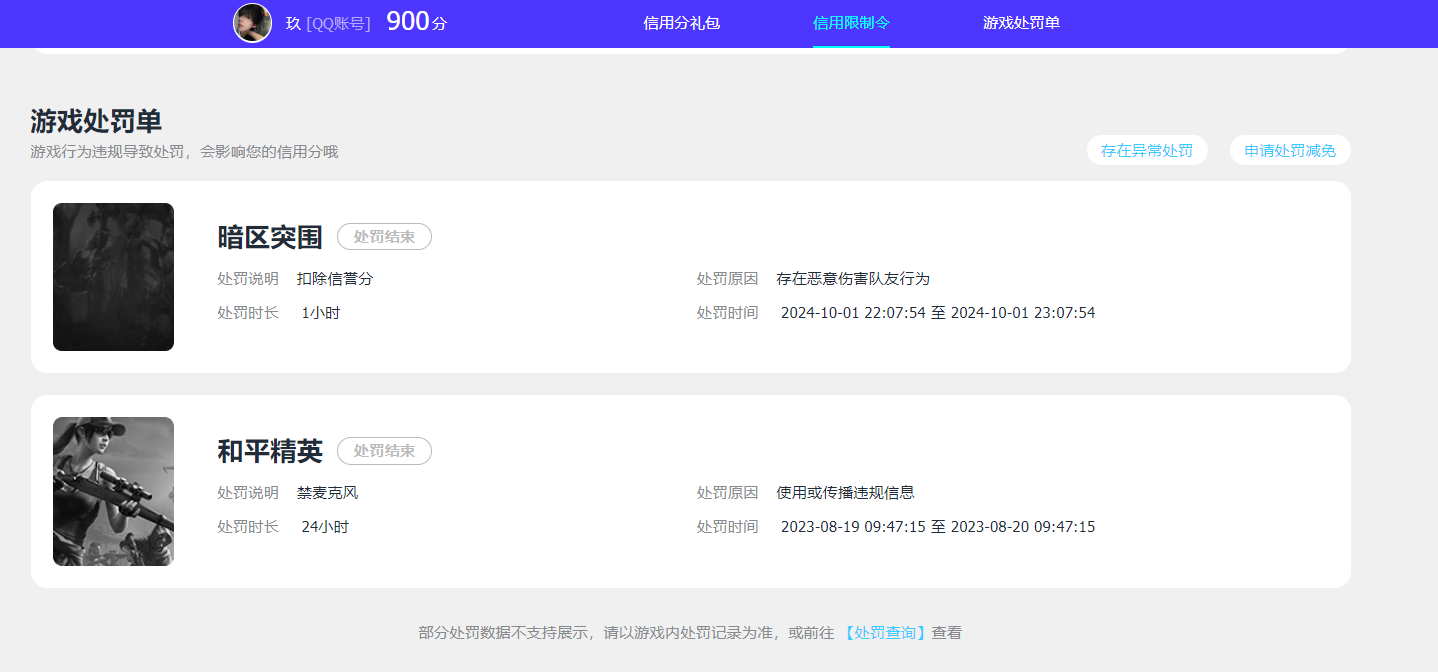Click the 禁麦克风 punishment description

tap(327, 493)
